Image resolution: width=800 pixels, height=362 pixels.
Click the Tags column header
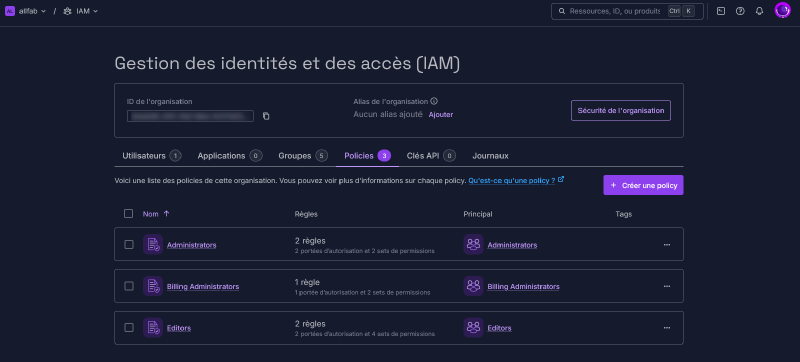tap(623, 214)
